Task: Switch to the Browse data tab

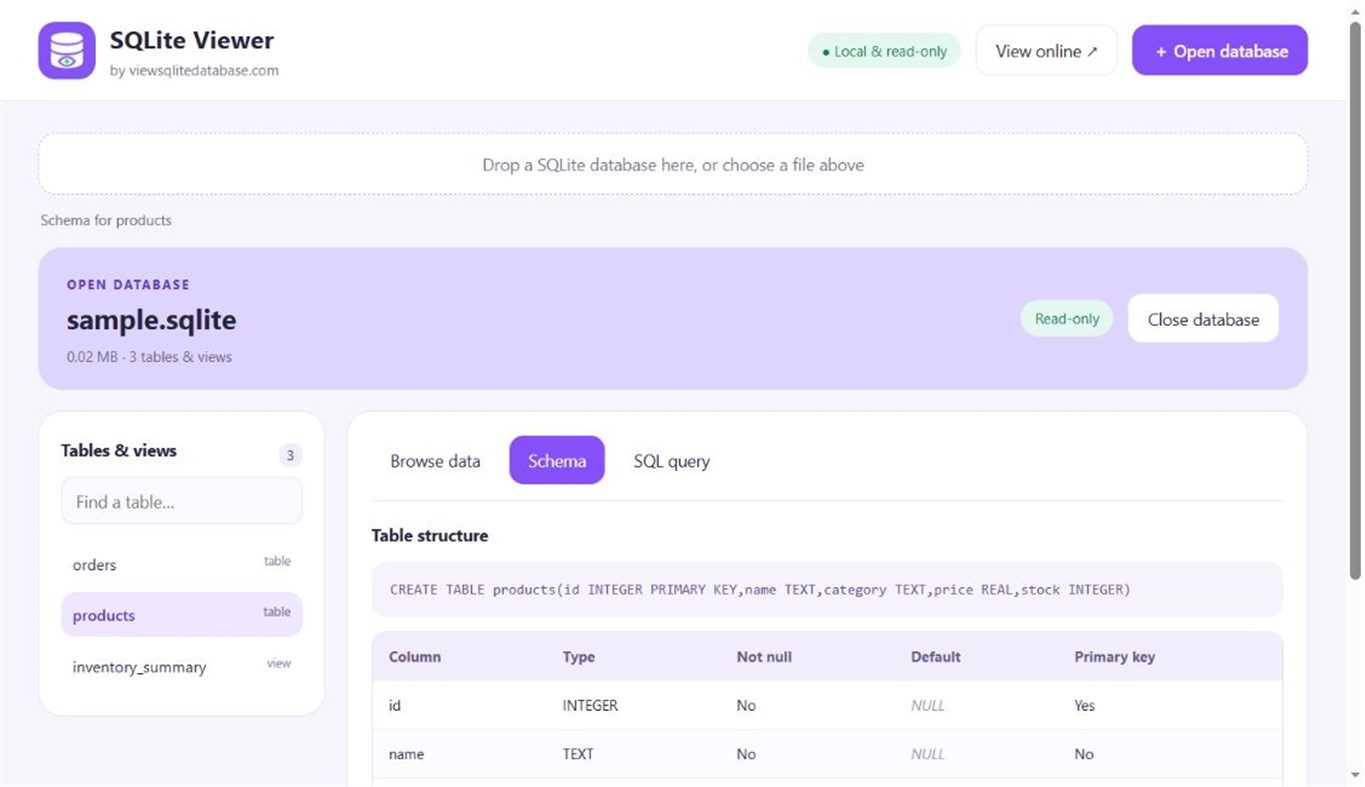Action: pyautogui.click(x=435, y=461)
